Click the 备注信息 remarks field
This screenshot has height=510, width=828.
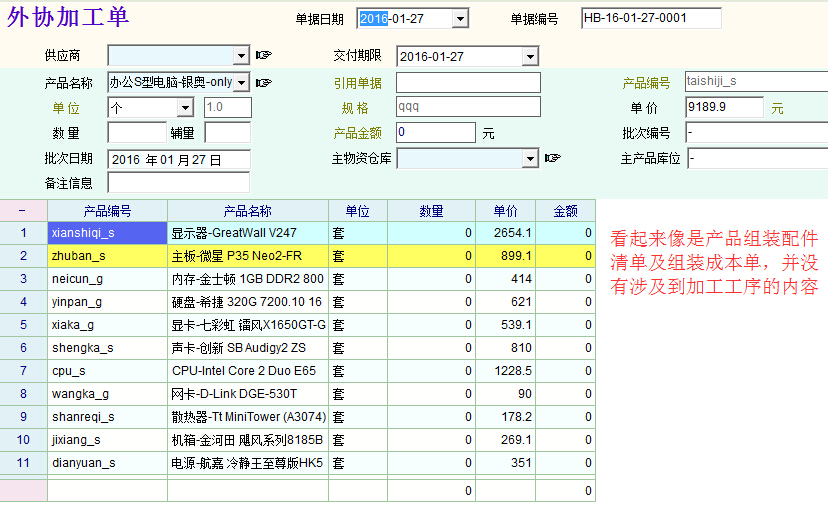point(178,183)
